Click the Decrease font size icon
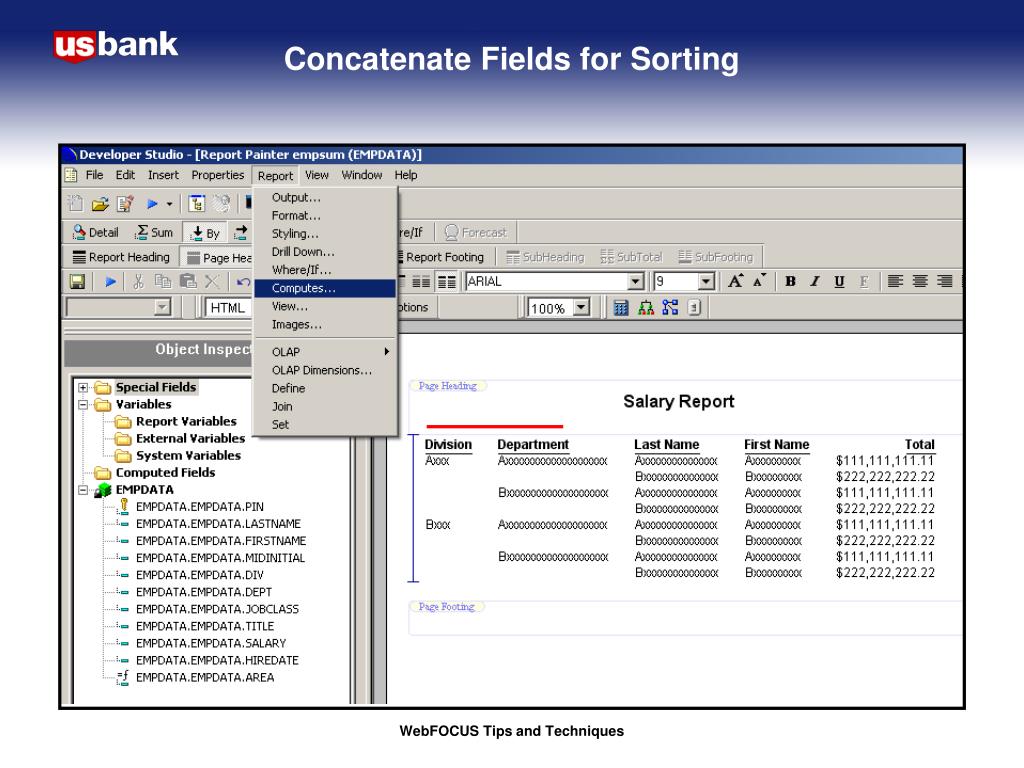The height and width of the screenshot is (768, 1024). point(759,281)
